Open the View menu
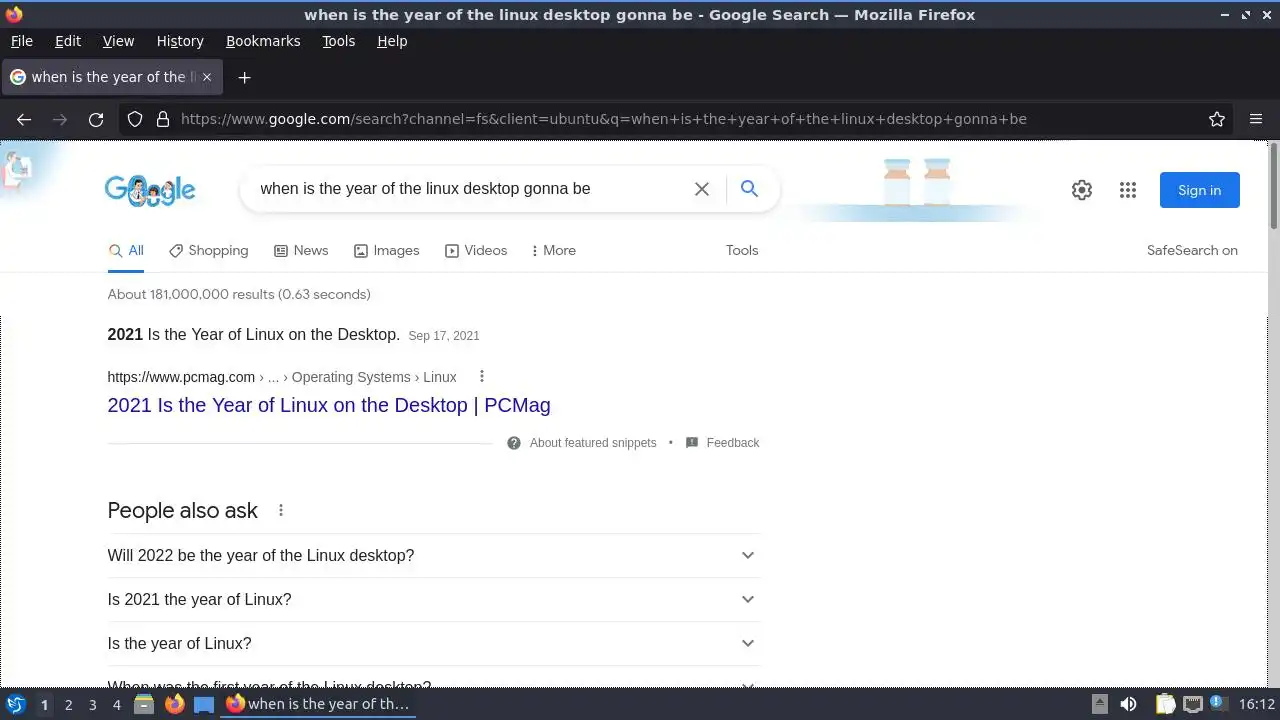Viewport: 1280px width, 720px height. point(118,41)
